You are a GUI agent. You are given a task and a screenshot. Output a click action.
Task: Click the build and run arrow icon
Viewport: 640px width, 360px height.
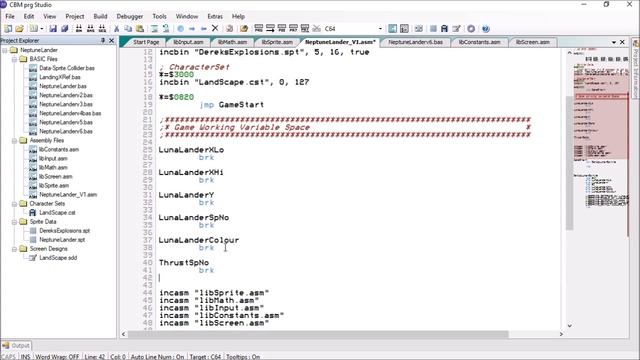270,29
